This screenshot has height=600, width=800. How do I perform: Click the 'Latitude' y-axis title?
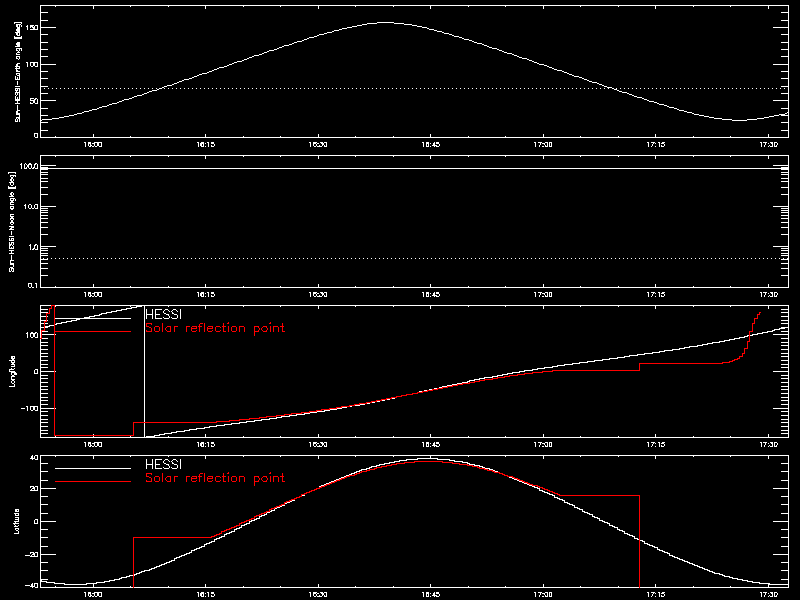pyautogui.click(x=17, y=521)
